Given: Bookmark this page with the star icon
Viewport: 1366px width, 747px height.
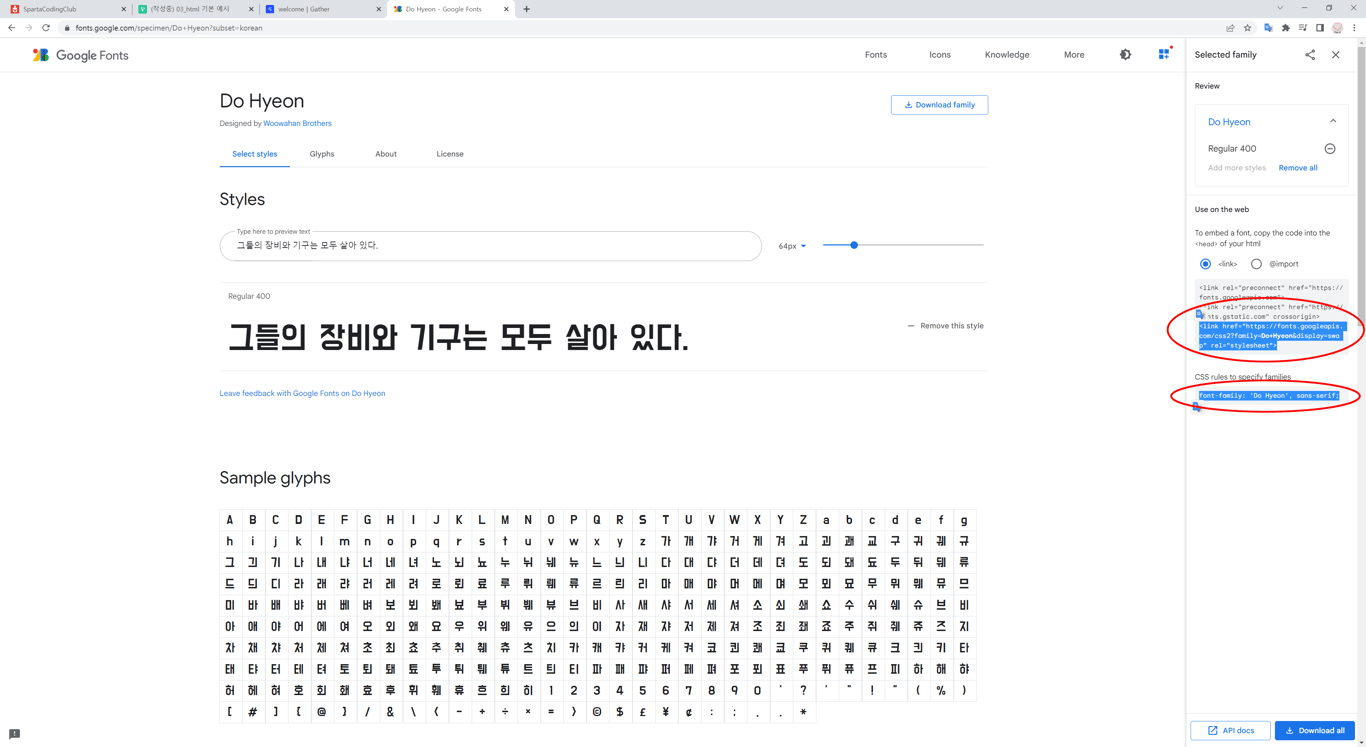Looking at the screenshot, I should pos(1247,28).
